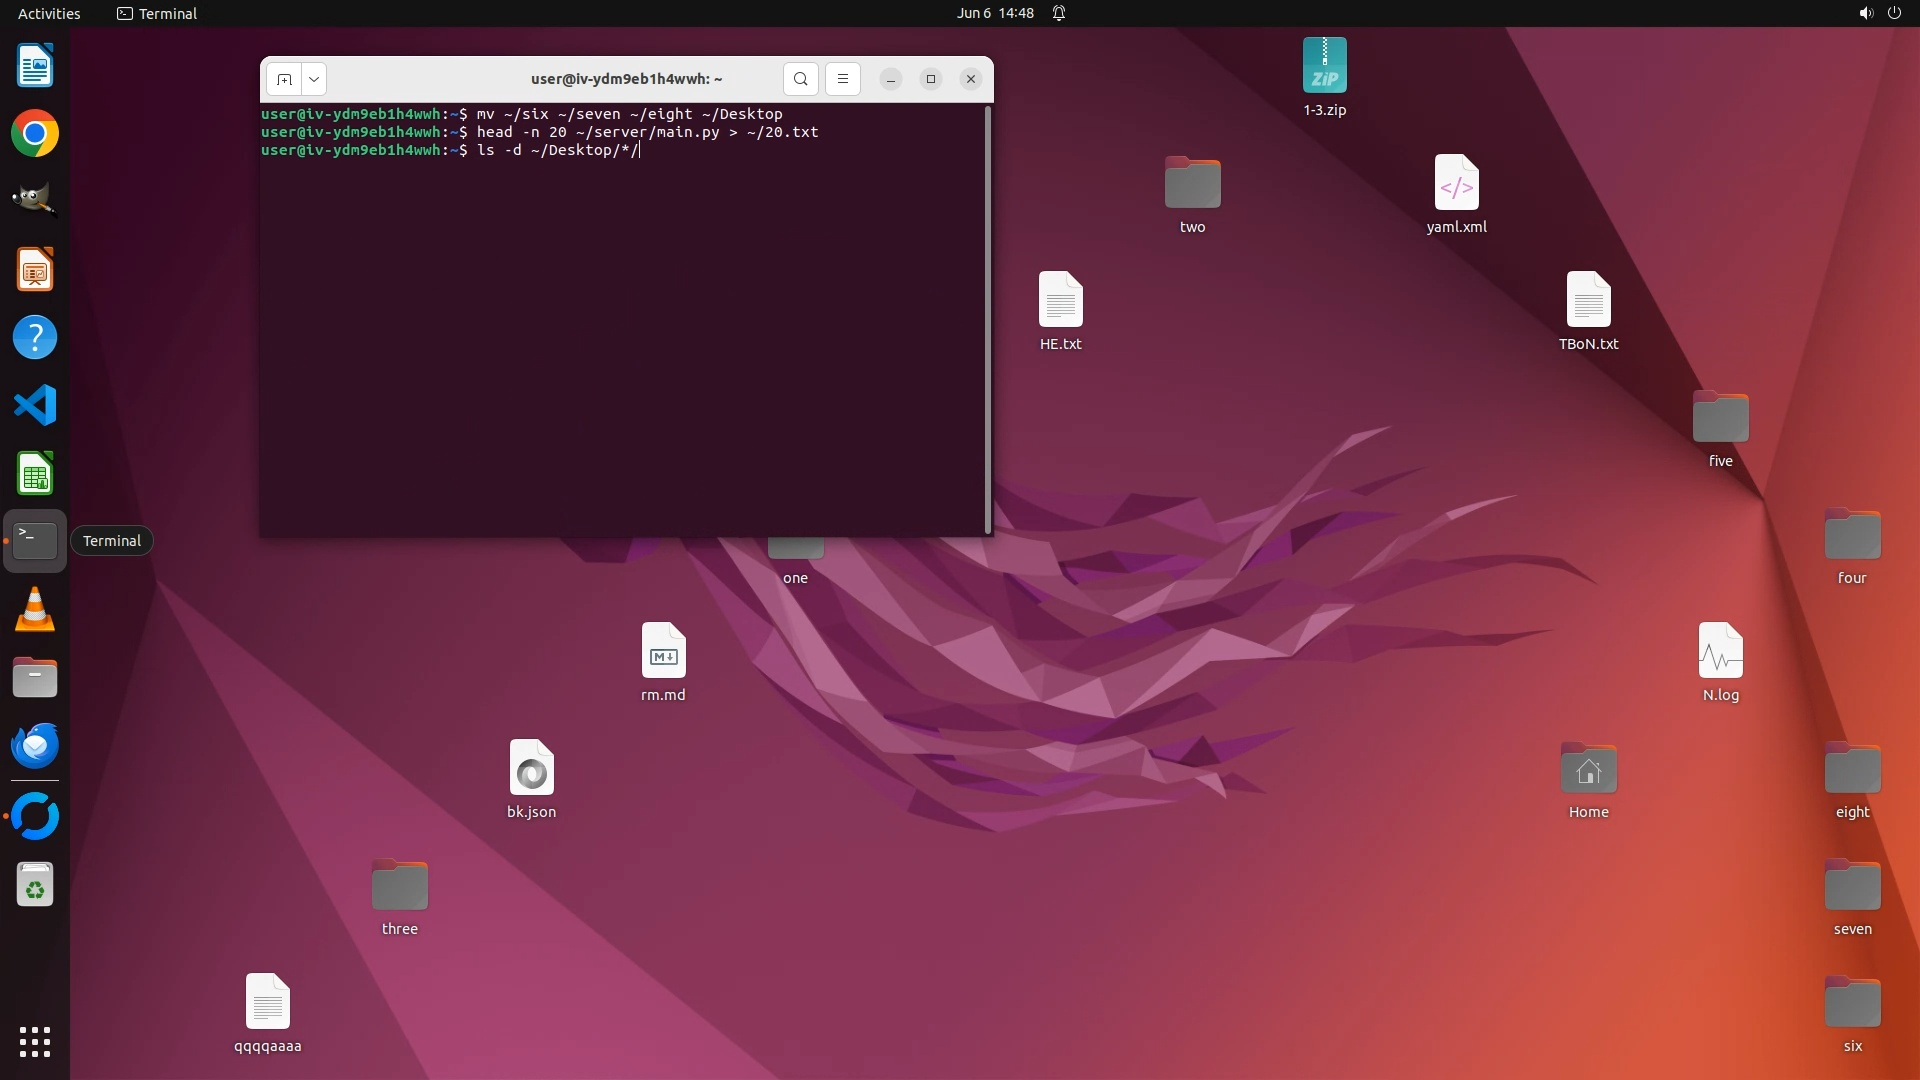
Task: Open Activities overview
Action: coord(49,13)
